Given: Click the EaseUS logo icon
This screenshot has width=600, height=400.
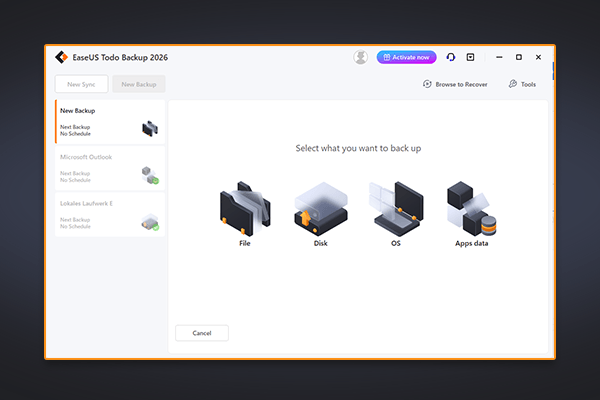Looking at the screenshot, I should [x=61, y=57].
